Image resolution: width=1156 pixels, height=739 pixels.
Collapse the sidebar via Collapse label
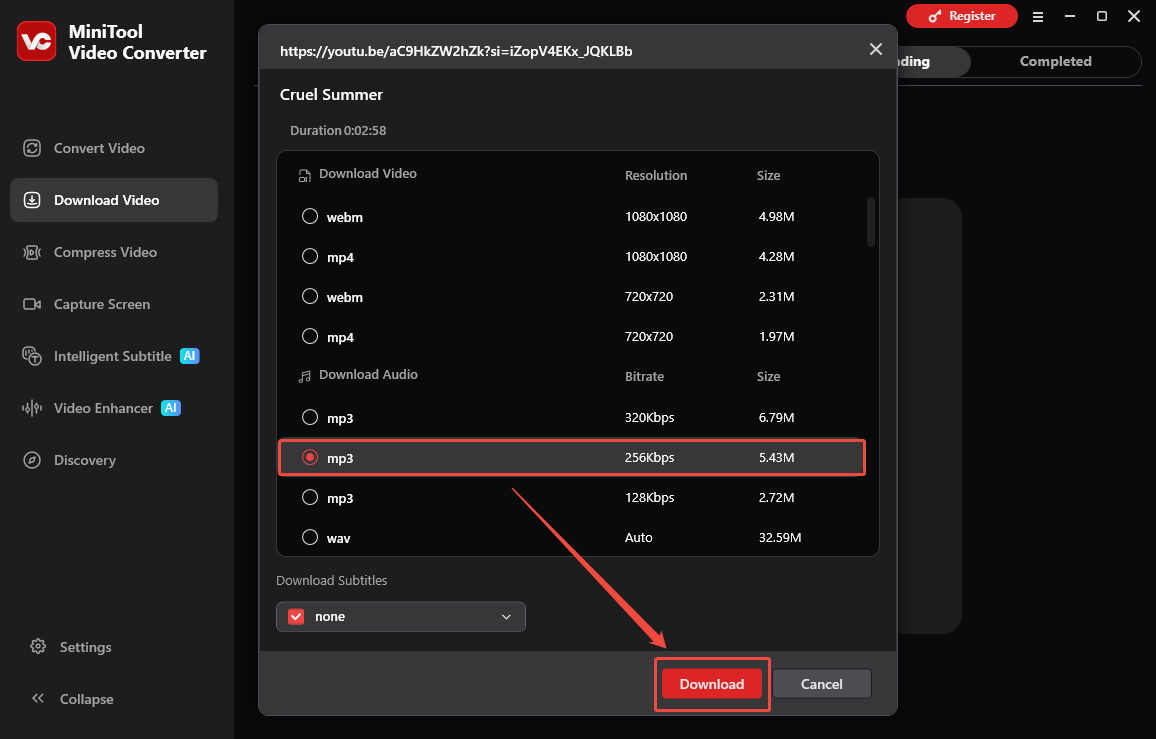coord(86,699)
